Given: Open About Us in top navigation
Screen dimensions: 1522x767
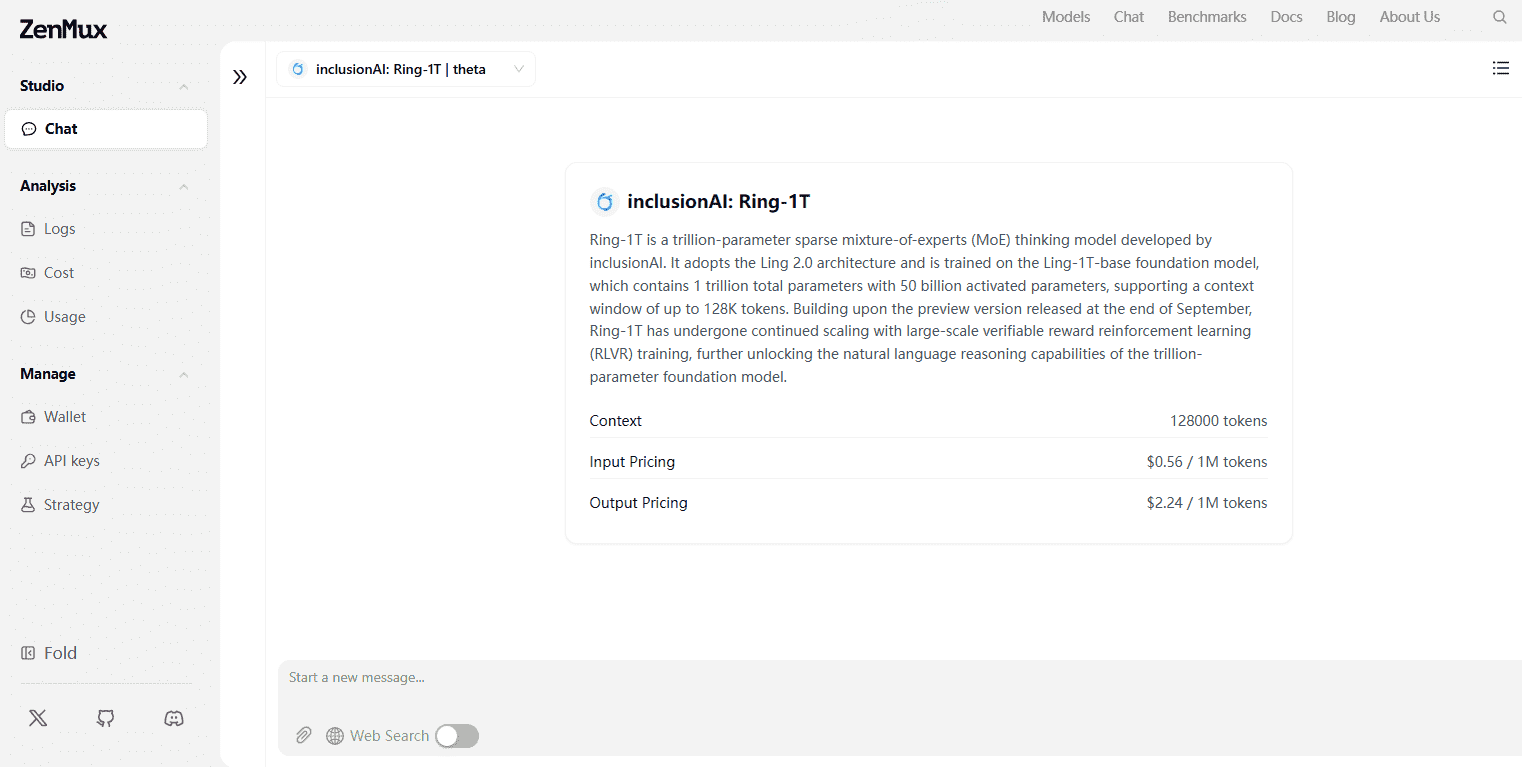Looking at the screenshot, I should pos(1410,17).
